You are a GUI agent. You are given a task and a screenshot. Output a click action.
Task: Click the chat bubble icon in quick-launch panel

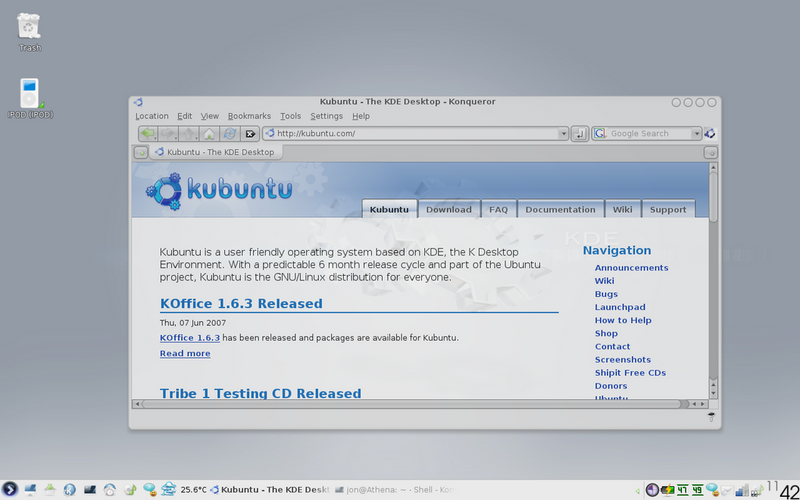coord(149,490)
